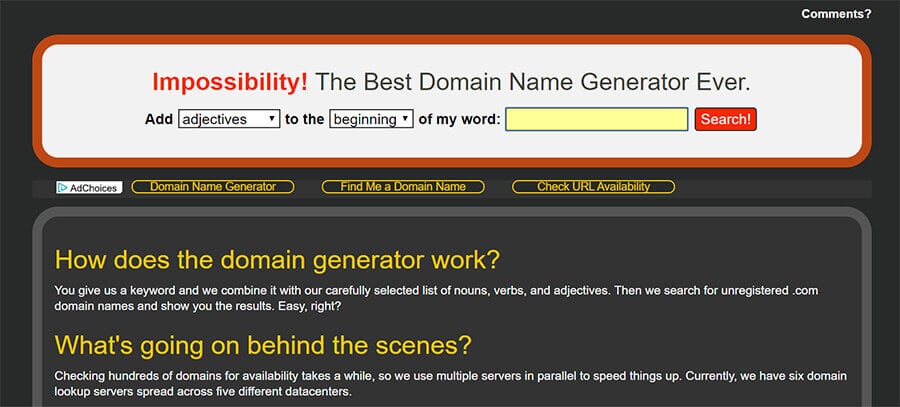The width and height of the screenshot is (900, 407).
Task: Open the beginning position dropdown
Action: [x=371, y=119]
